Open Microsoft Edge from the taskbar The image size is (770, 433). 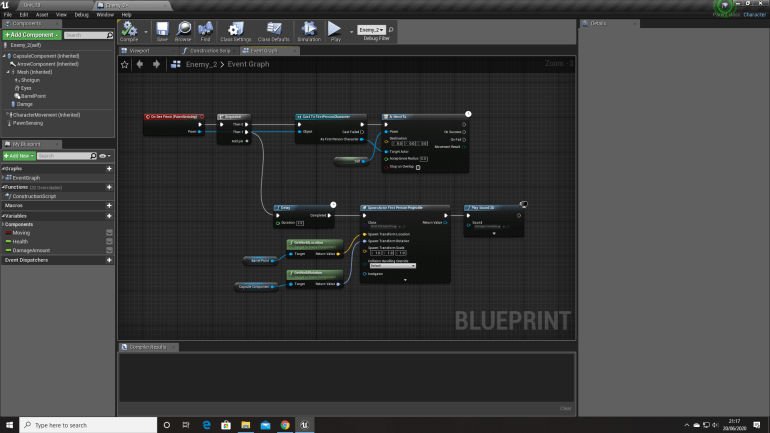point(206,425)
